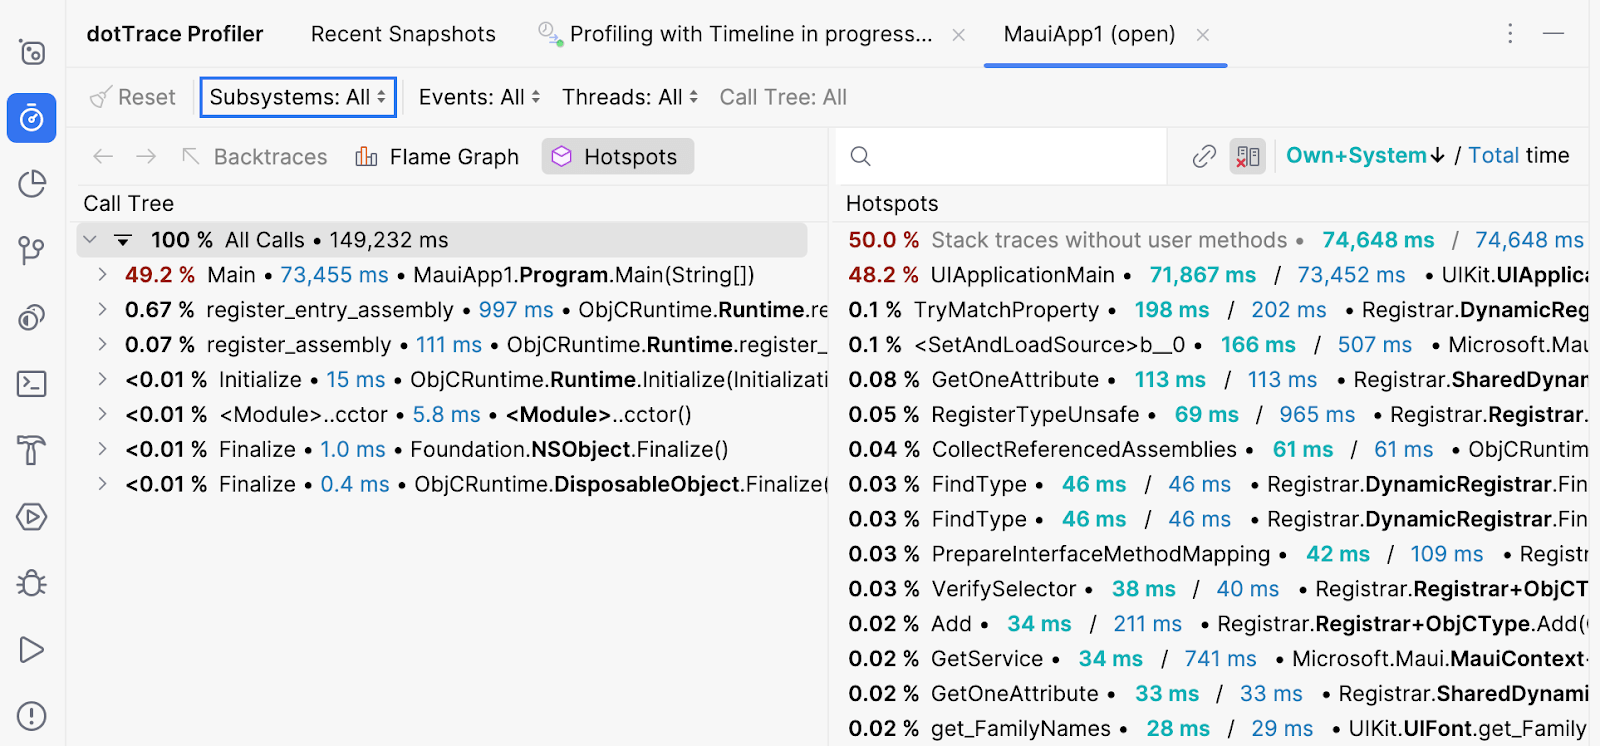Open the Events: All dropdown

point(479,97)
